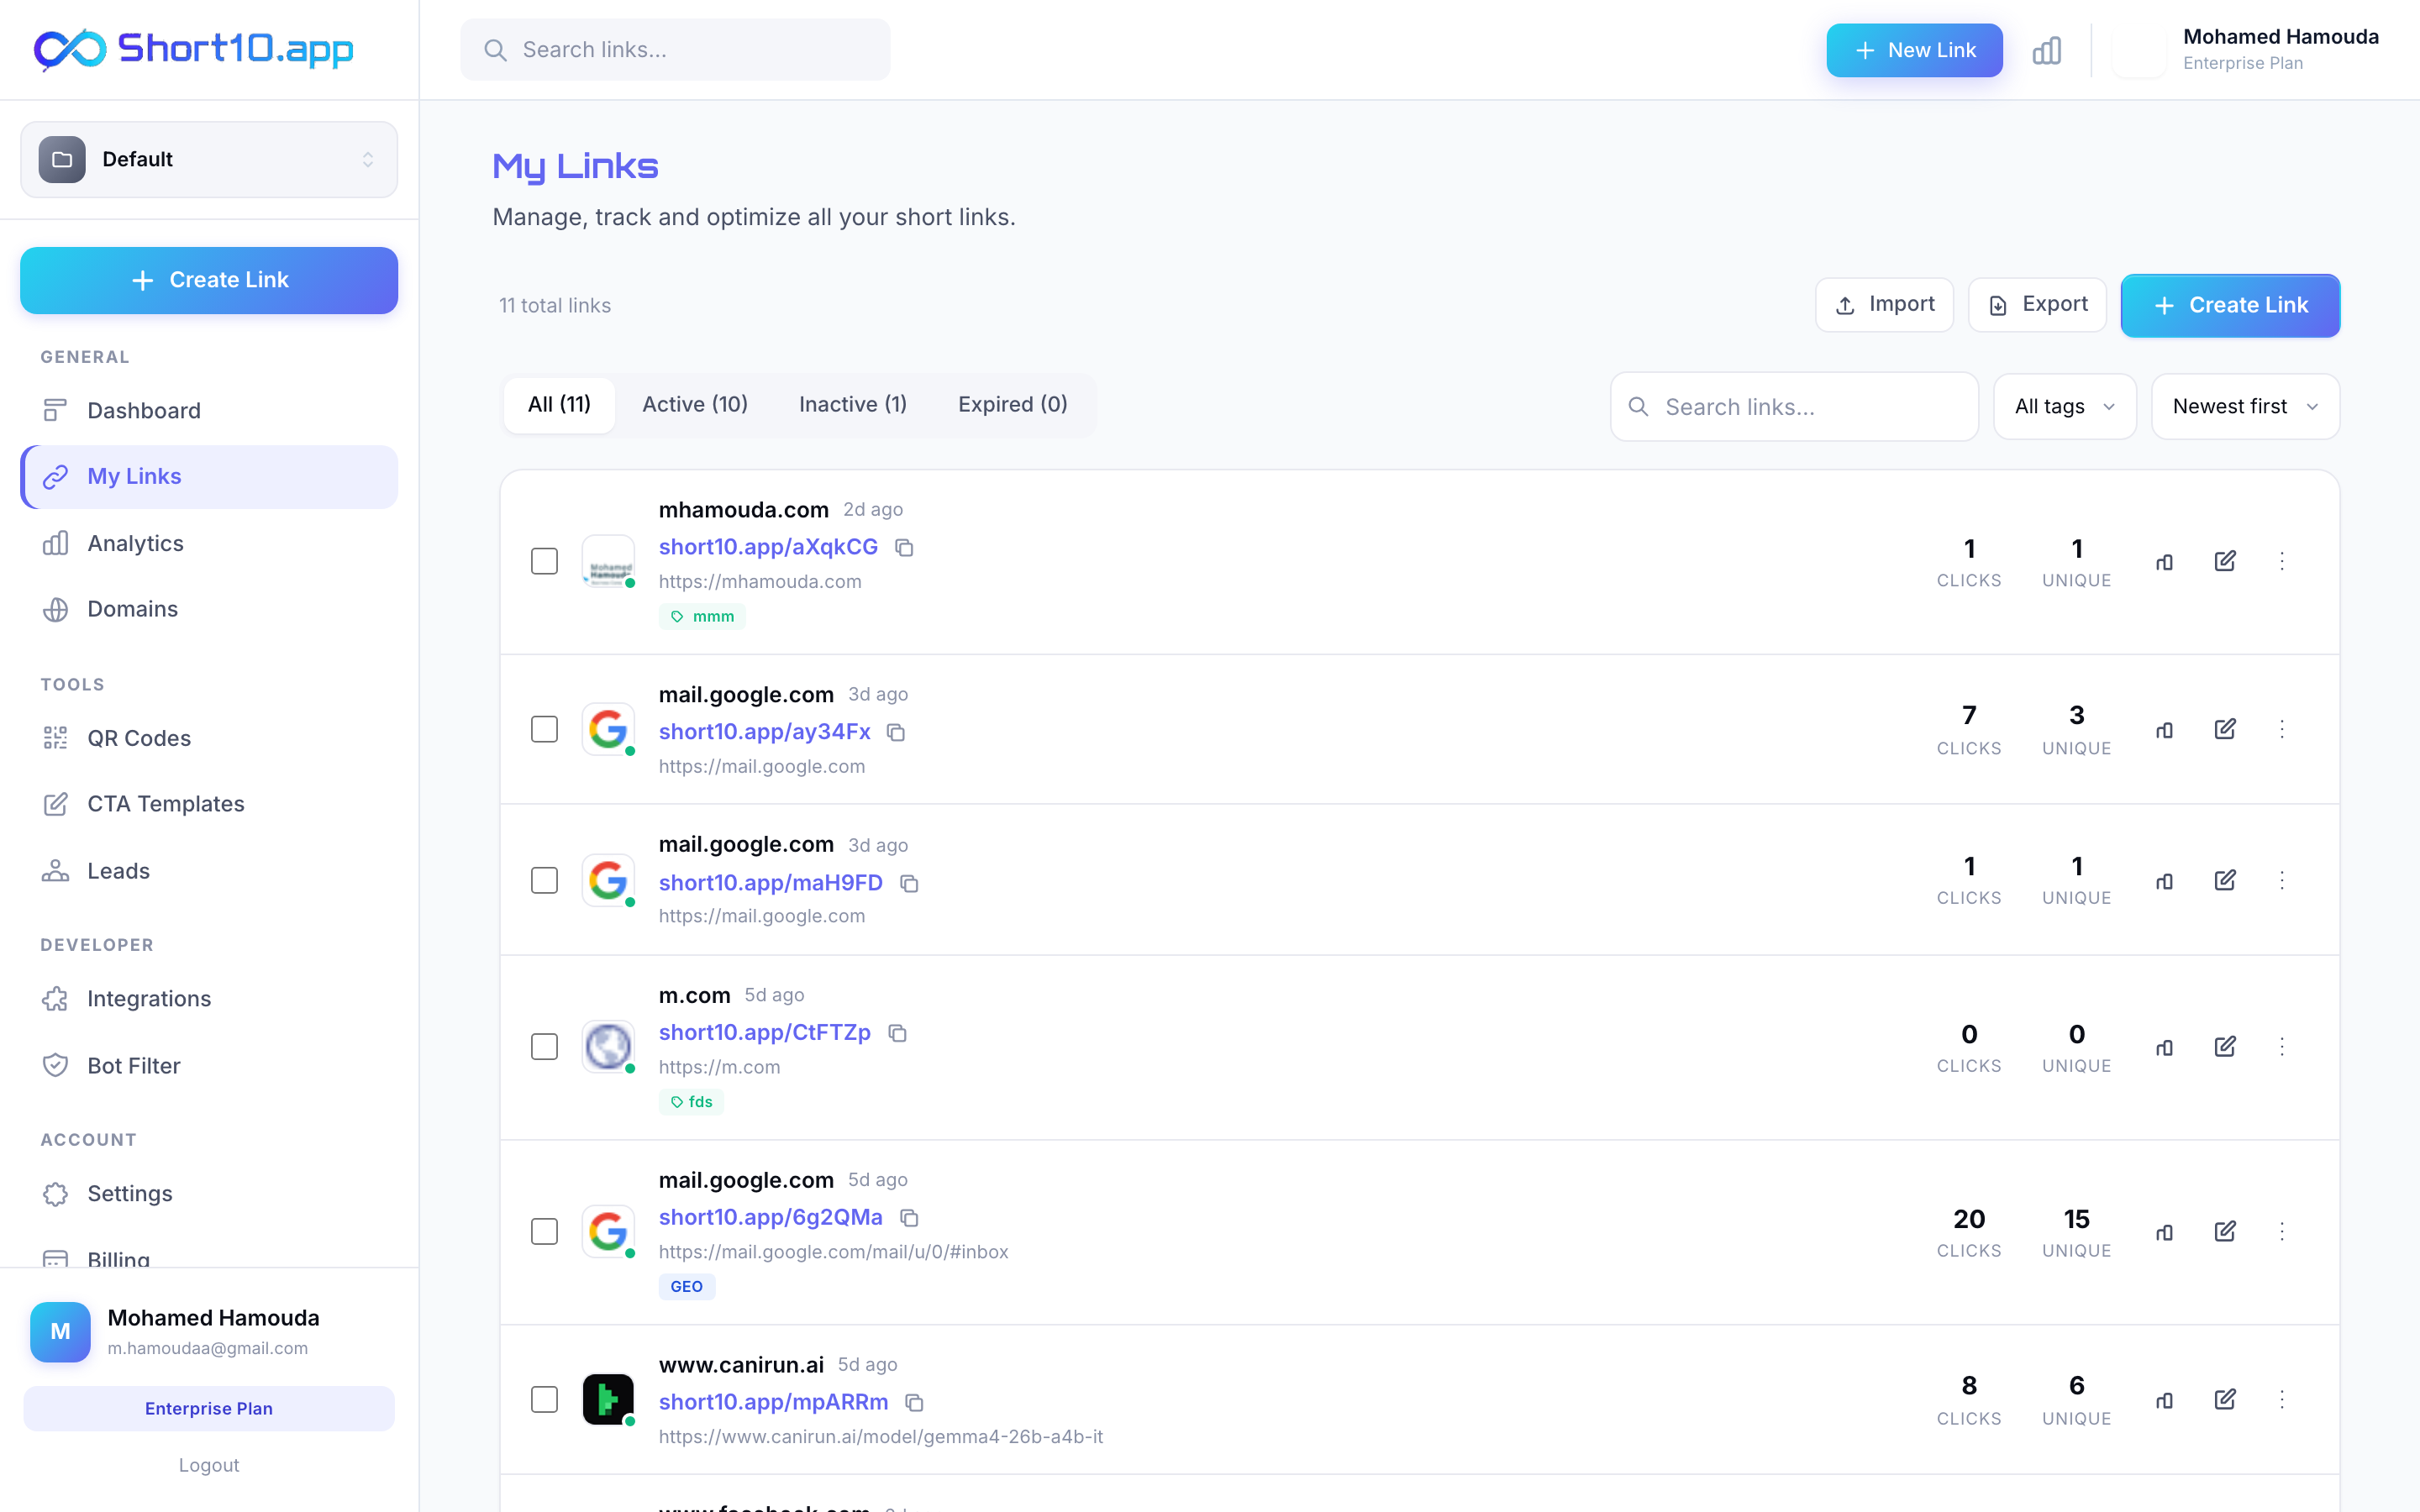Click the Export button
This screenshot has width=2420, height=1512.
click(2037, 304)
